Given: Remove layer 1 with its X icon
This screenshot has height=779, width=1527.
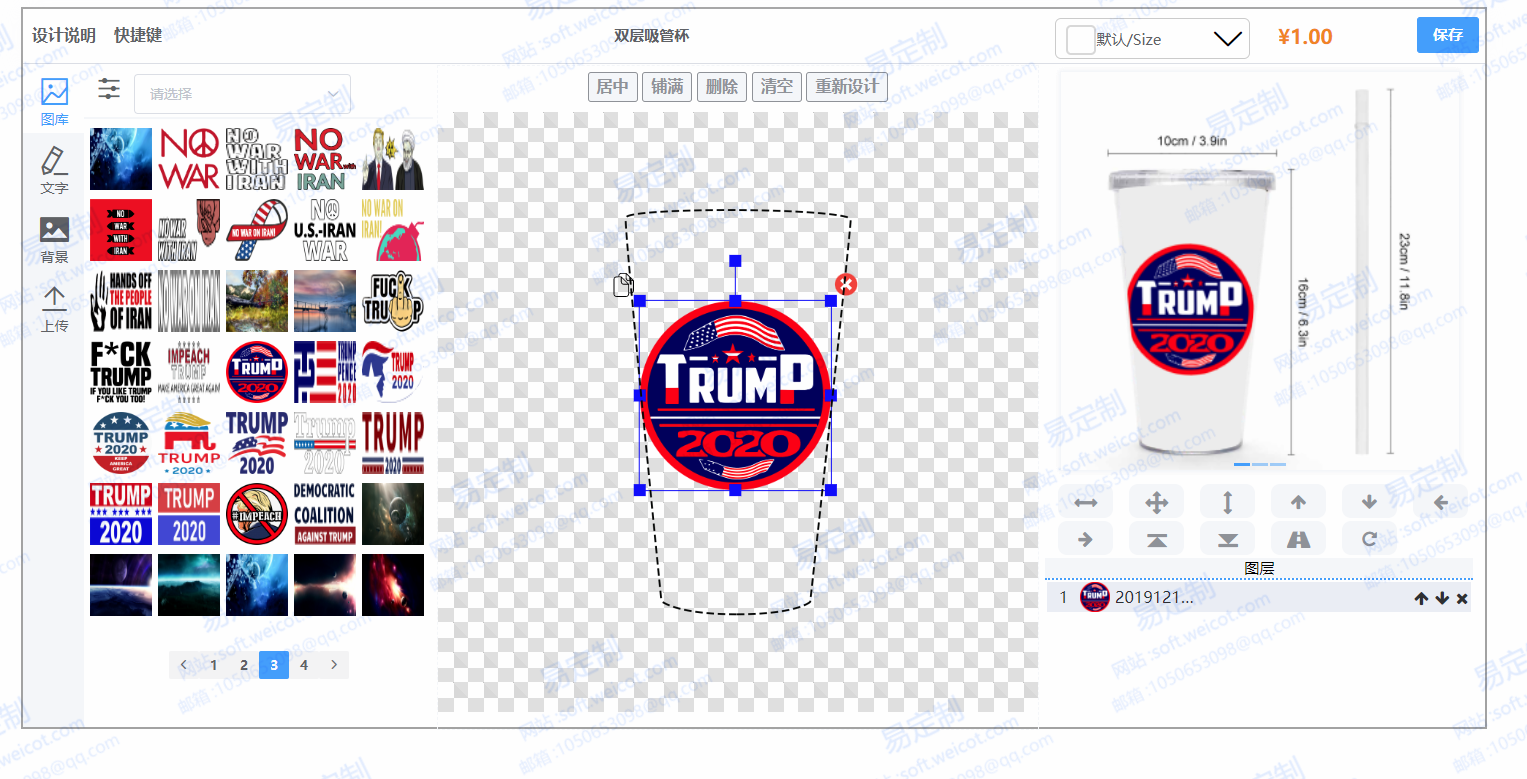Looking at the screenshot, I should [1462, 598].
